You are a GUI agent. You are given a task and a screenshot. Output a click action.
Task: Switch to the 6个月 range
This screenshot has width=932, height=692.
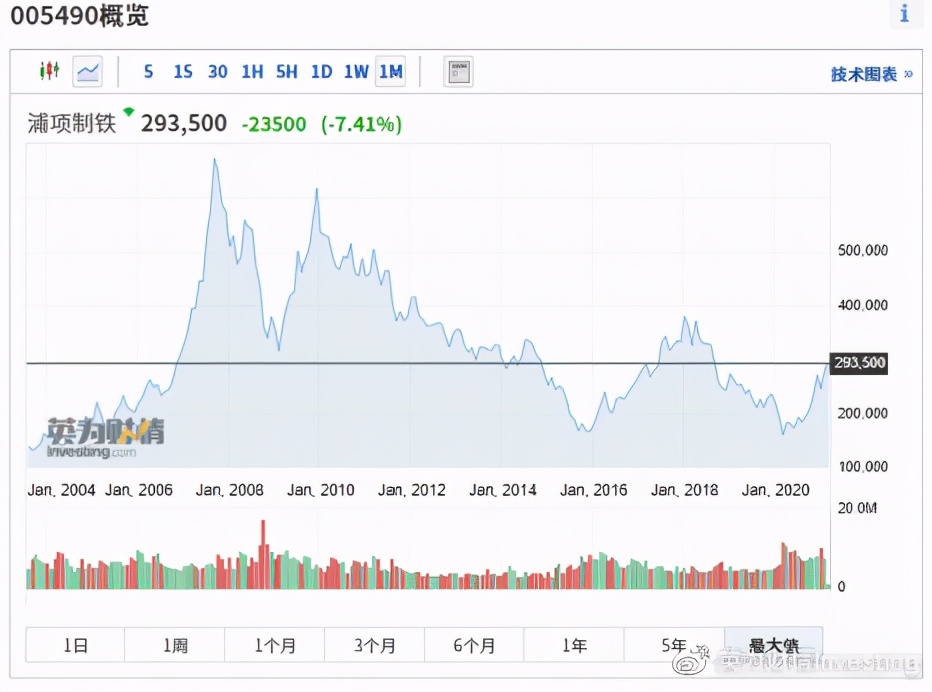point(474,644)
